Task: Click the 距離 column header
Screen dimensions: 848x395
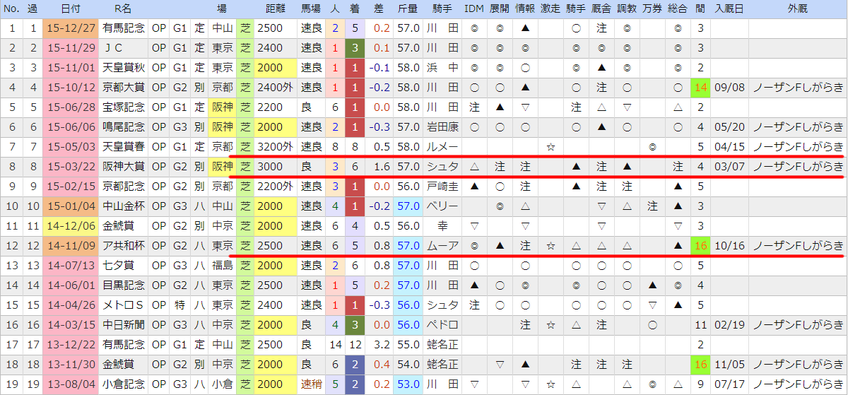Action: (x=276, y=9)
